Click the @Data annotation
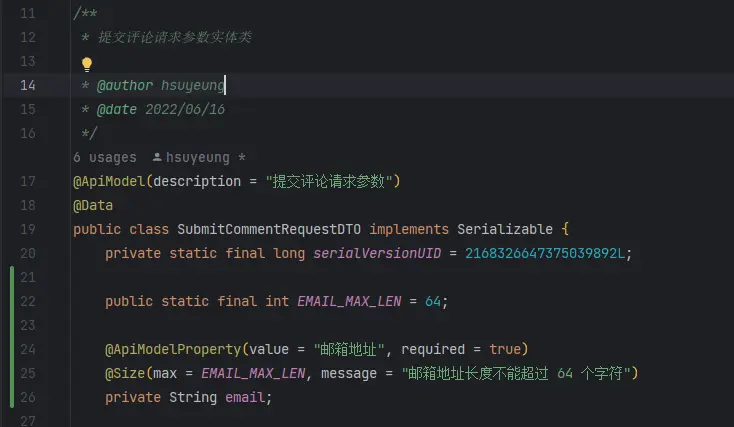Screen dimensions: 734x427 tap(93, 205)
